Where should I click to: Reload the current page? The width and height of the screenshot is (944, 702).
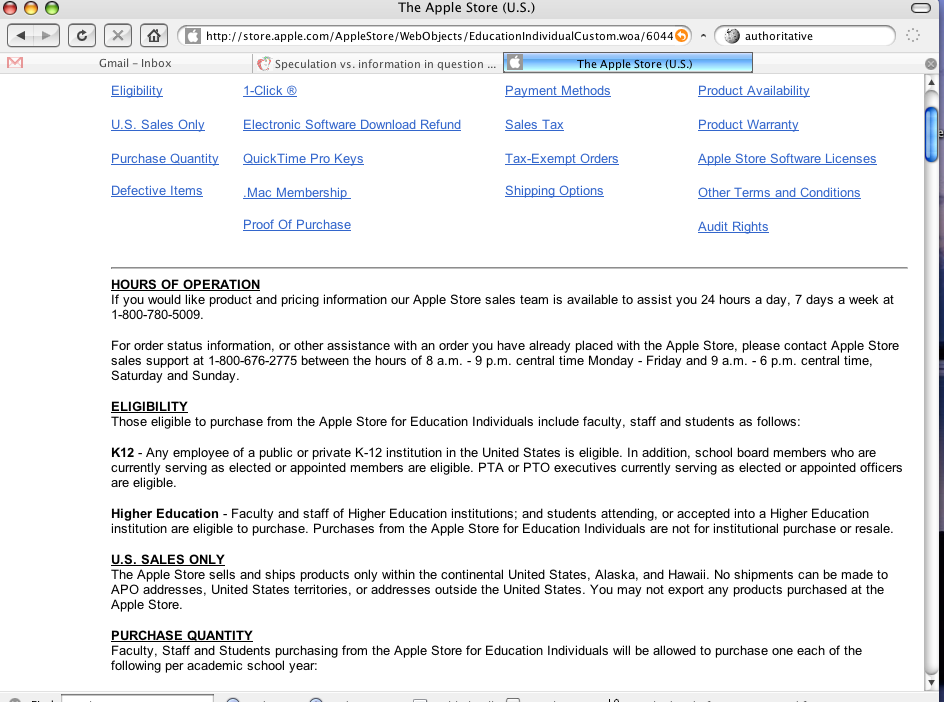82,36
